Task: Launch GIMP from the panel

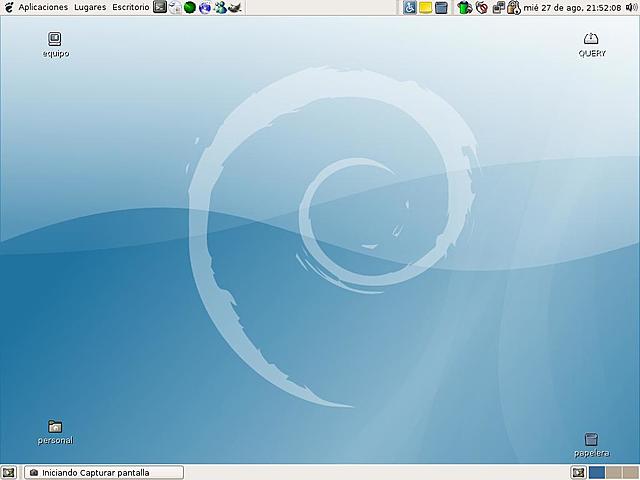Action: tap(235, 7)
